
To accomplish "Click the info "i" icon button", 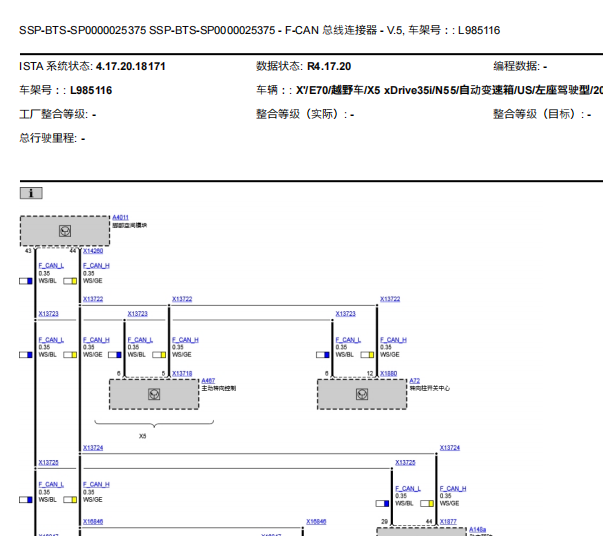I will (31, 193).
